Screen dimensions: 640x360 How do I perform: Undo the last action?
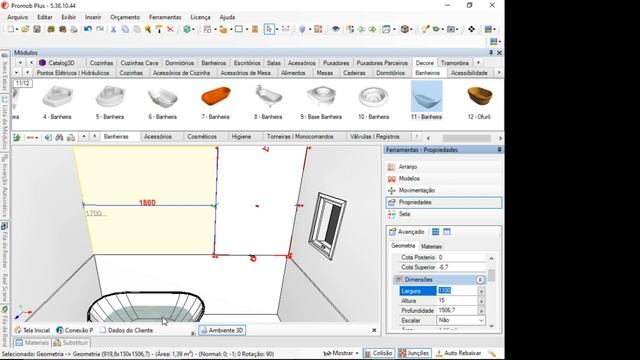[x=88, y=29]
